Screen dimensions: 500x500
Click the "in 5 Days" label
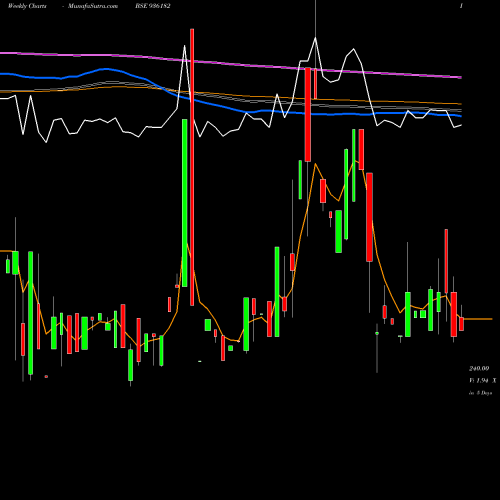[x=480, y=393]
